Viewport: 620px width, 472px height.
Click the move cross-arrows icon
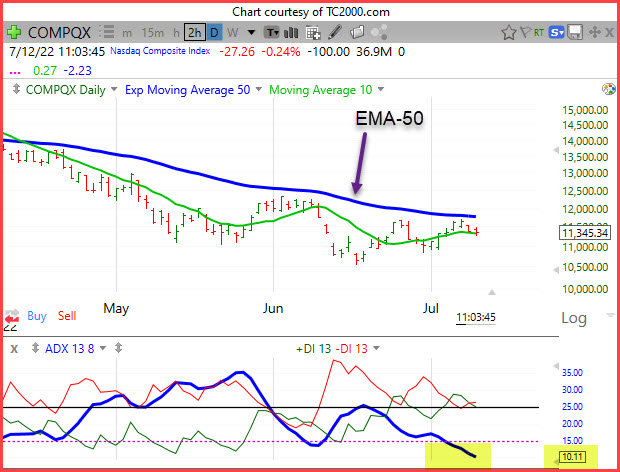[x=594, y=32]
